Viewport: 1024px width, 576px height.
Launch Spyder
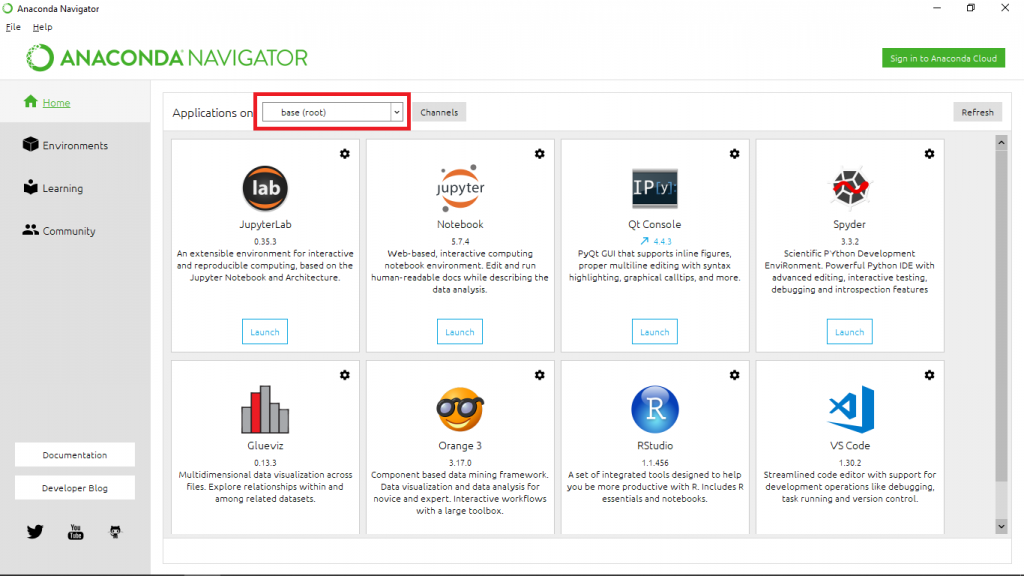pos(850,332)
